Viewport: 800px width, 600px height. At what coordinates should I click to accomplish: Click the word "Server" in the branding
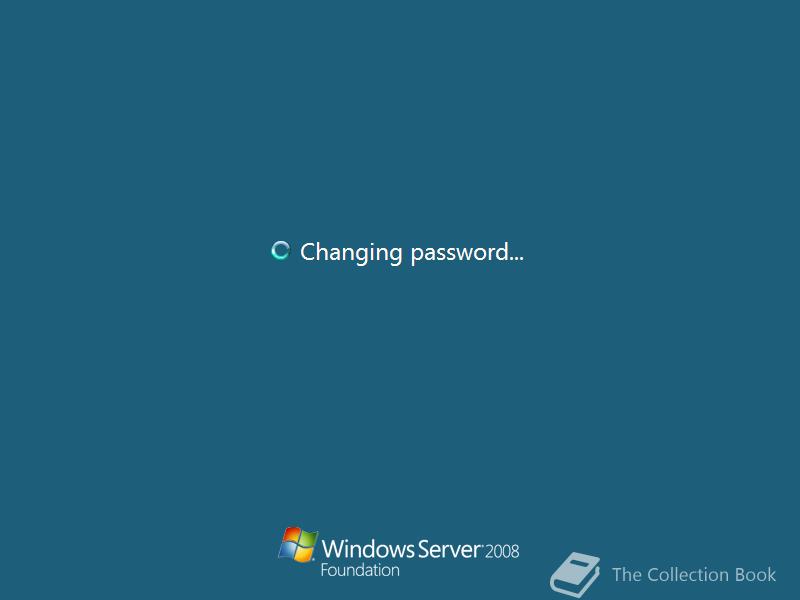pos(449,549)
